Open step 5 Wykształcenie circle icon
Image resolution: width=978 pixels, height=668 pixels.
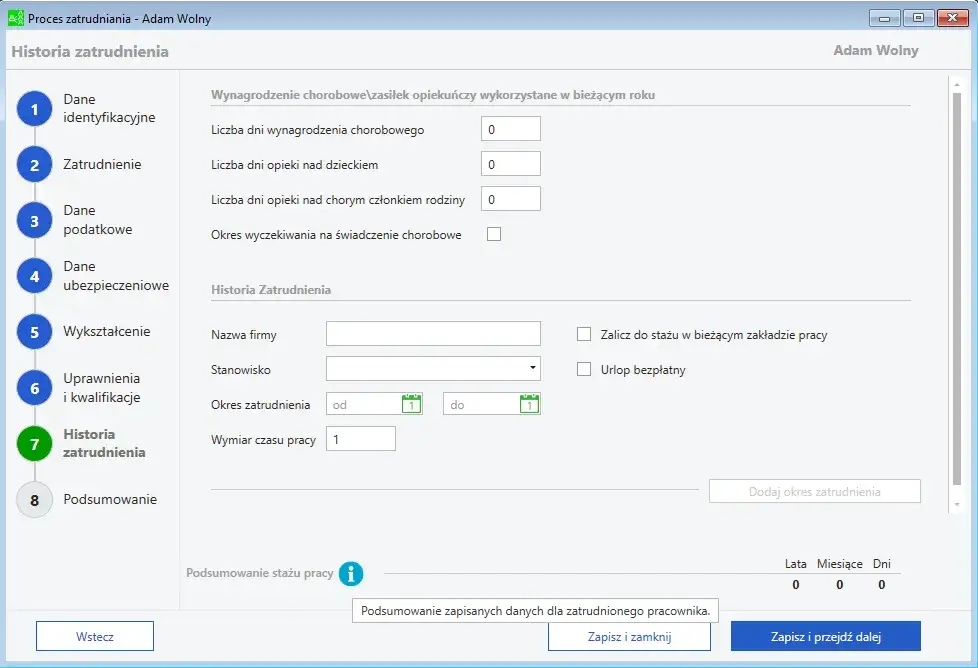34,332
